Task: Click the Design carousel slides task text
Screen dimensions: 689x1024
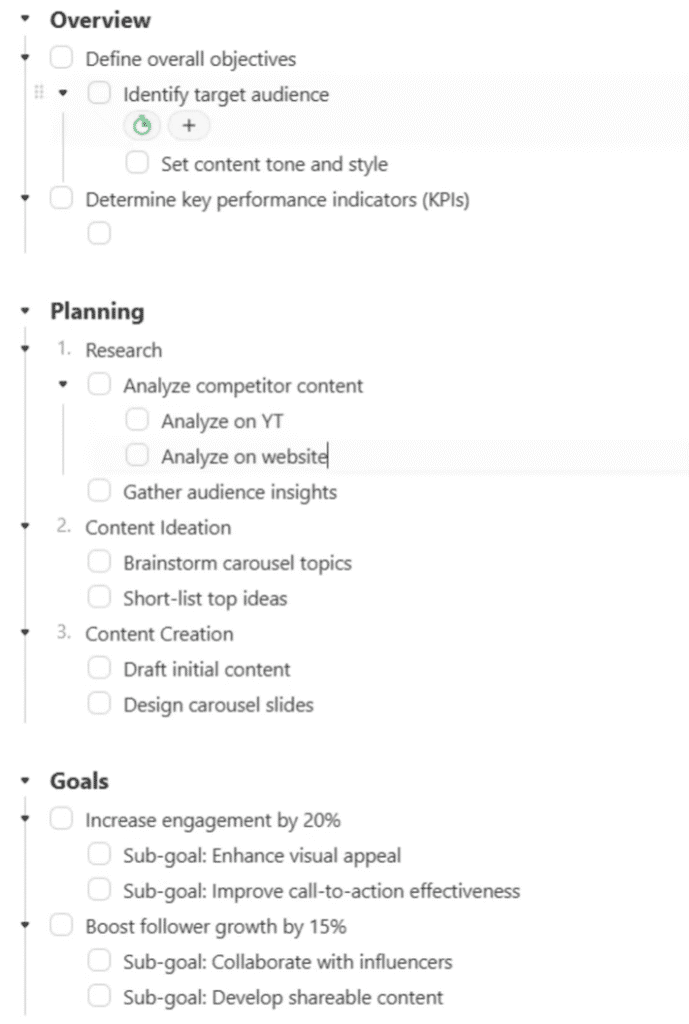Action: pos(218,705)
